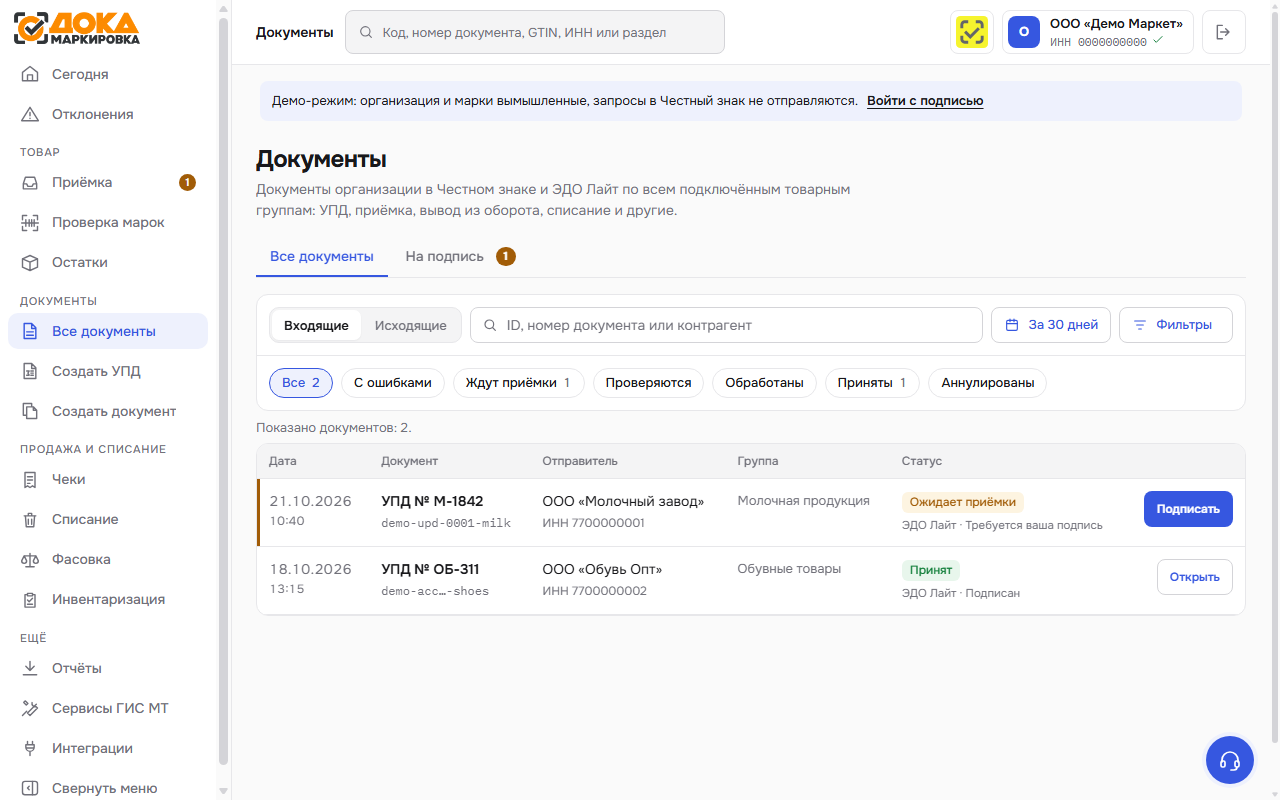
Task: Open Инвентаризация menu entry
Action: pyautogui.click(x=108, y=599)
